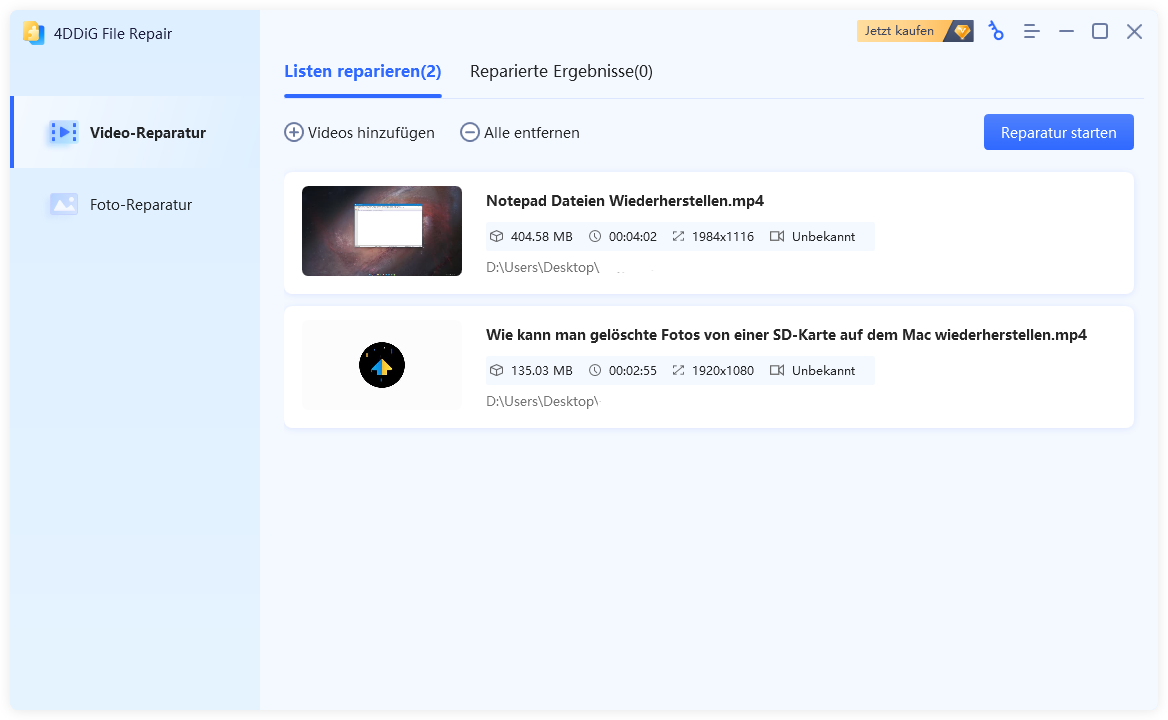Image resolution: width=1168 pixels, height=720 pixels.
Task: Click the 4DDiG File Repair logo
Action: 35,33
